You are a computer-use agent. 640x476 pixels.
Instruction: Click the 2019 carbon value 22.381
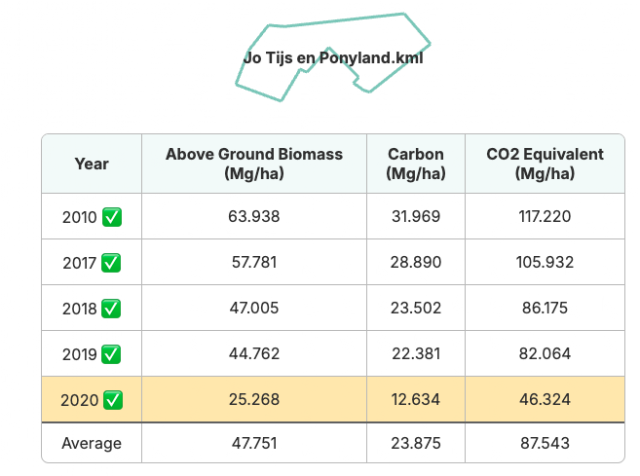tap(416, 354)
